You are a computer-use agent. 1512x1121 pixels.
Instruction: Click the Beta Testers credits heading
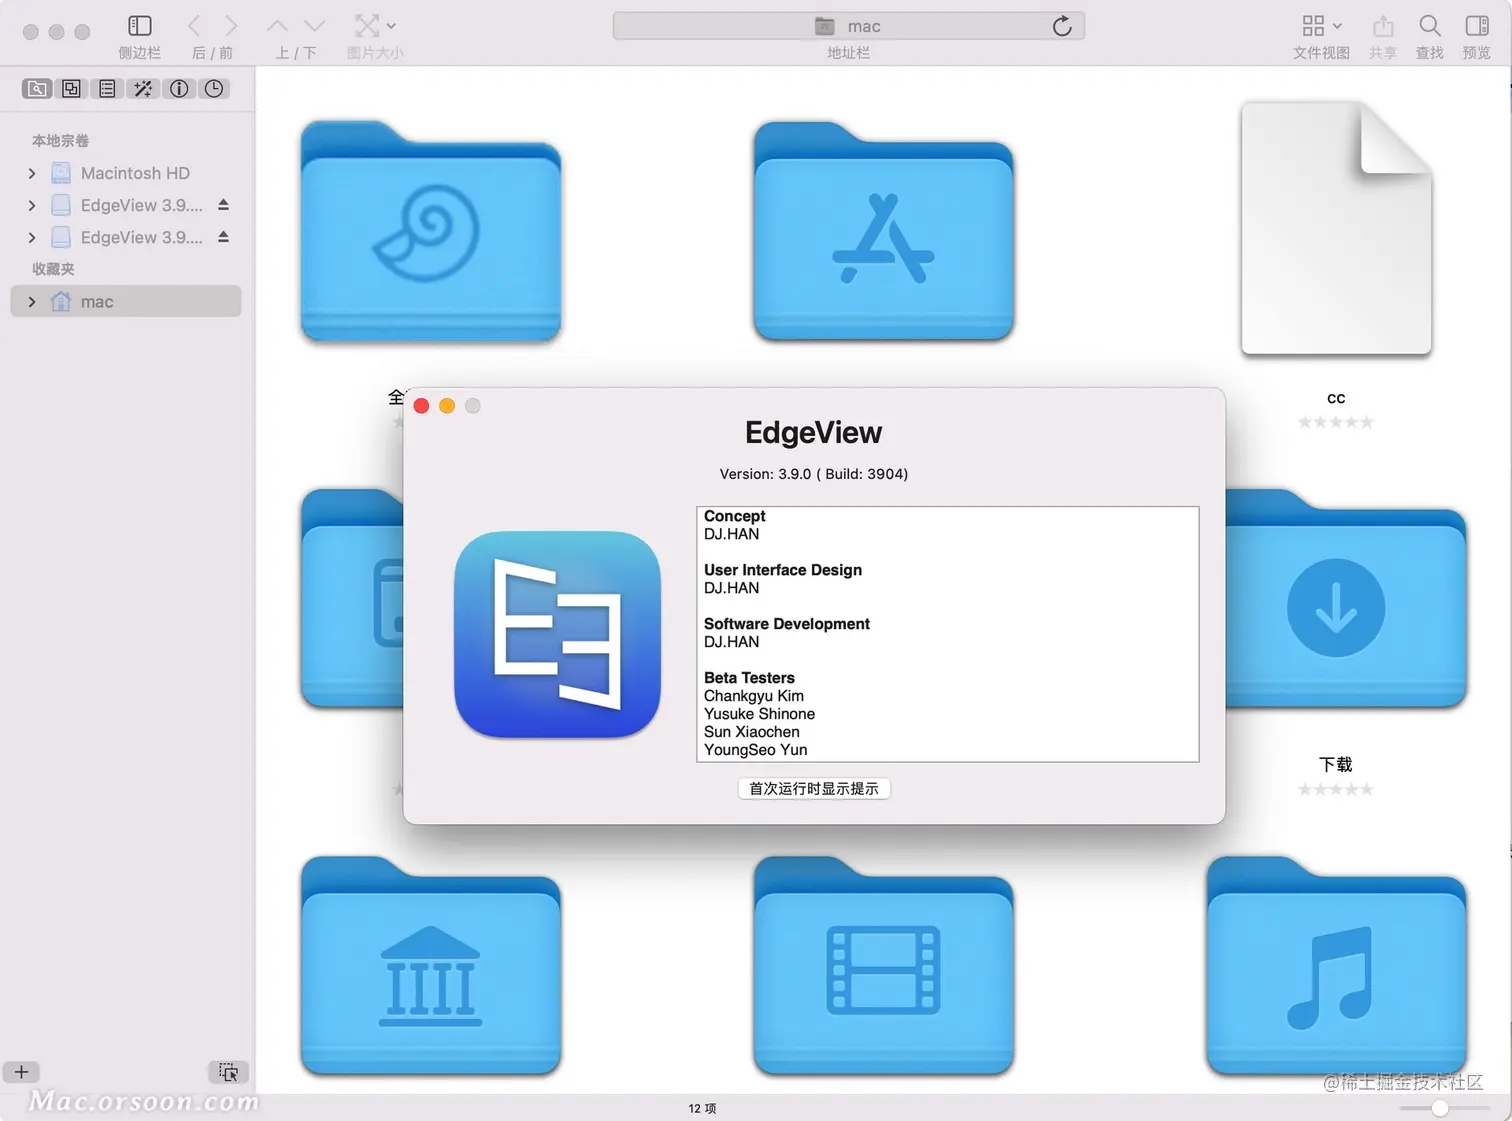(749, 678)
